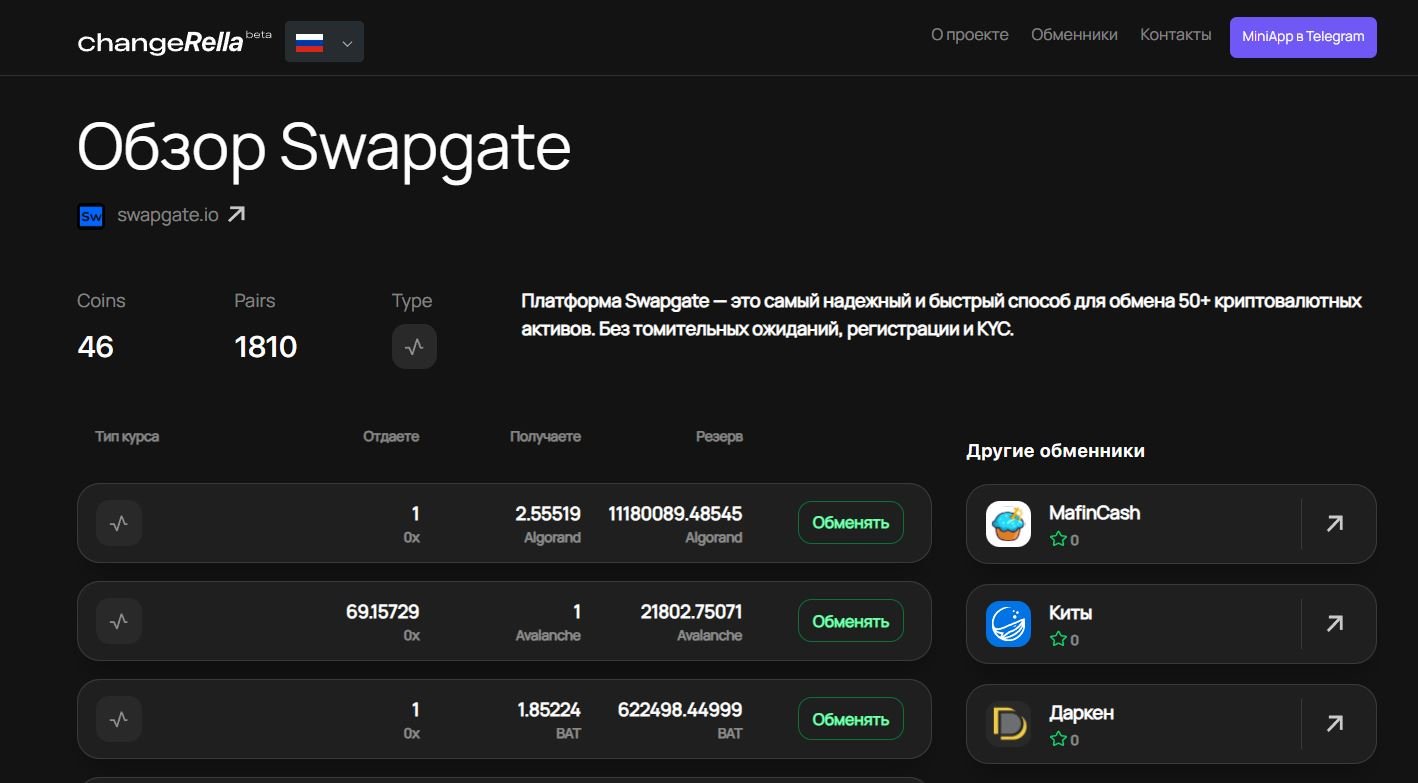Screen dimensions: 1418x783
Task: Click the arrow icon on Даркен card
Action: 1335,724
